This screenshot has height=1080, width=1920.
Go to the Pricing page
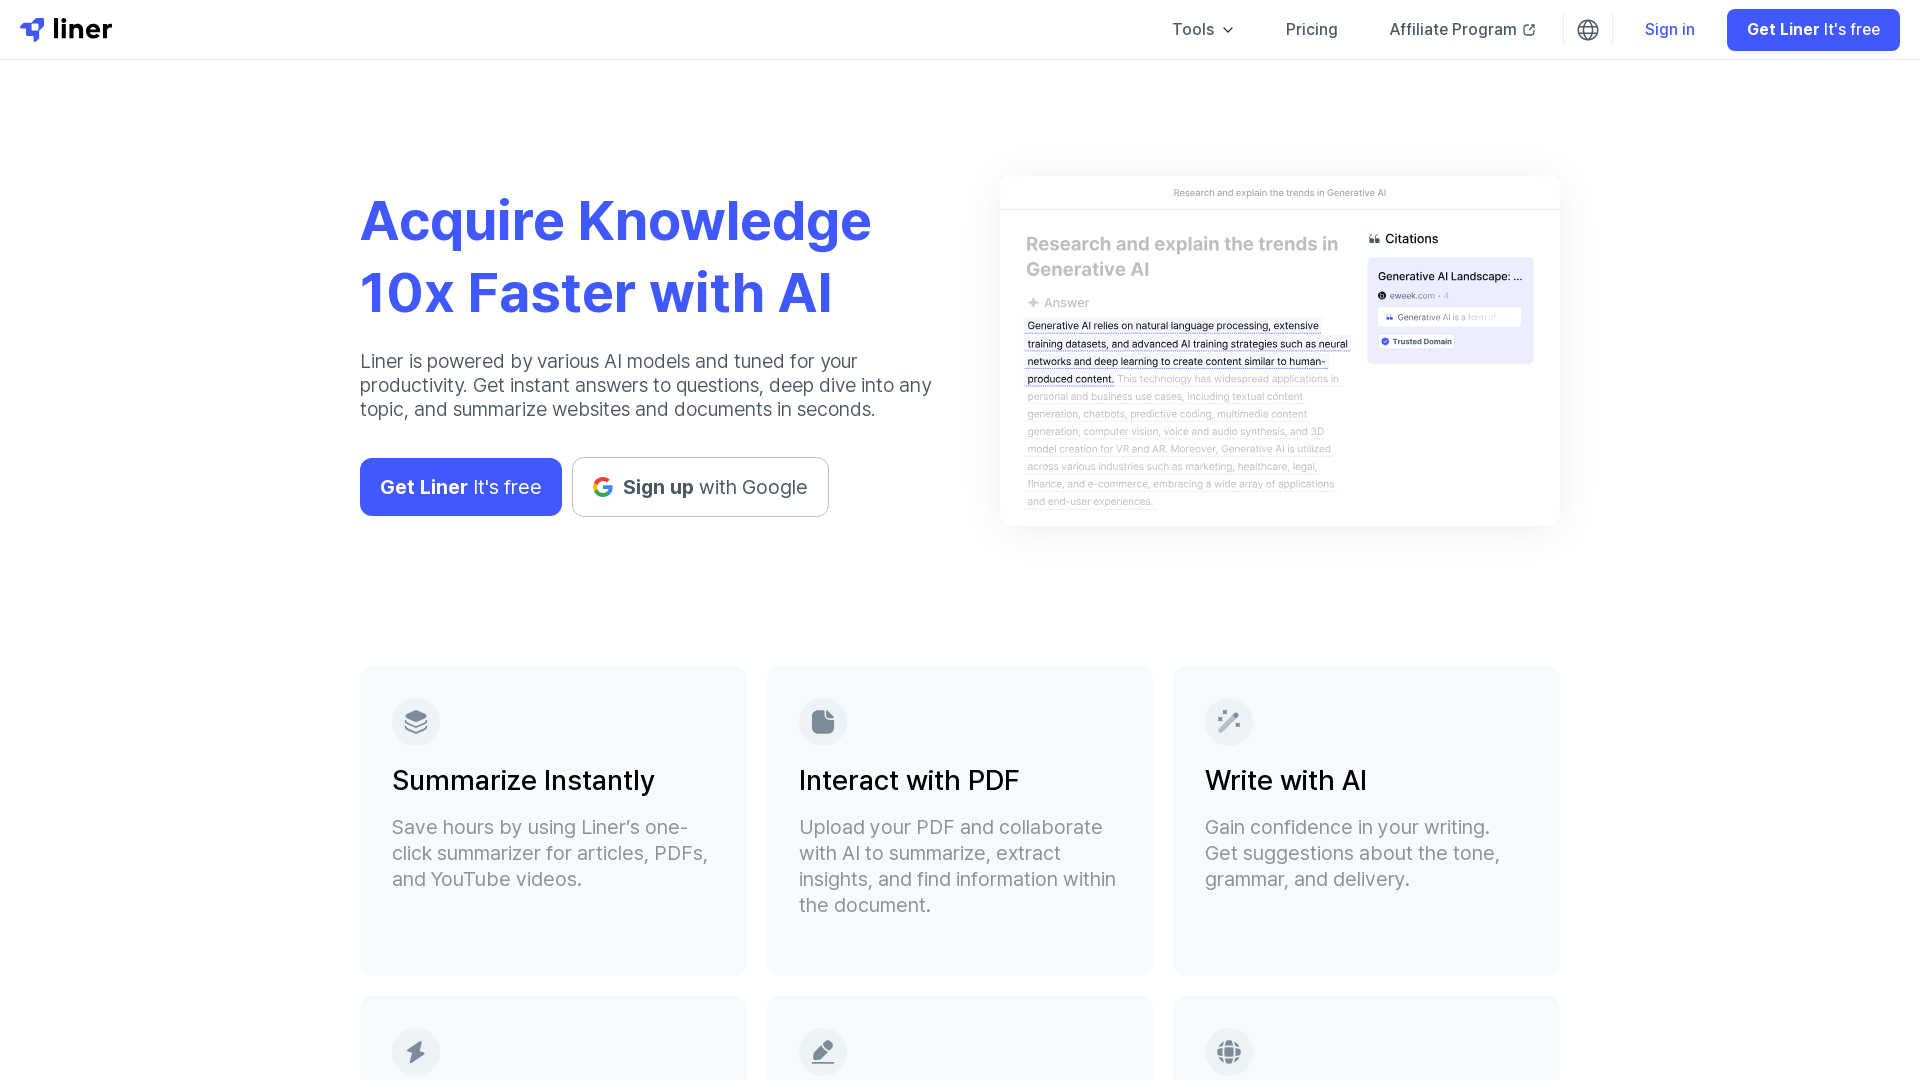point(1311,29)
